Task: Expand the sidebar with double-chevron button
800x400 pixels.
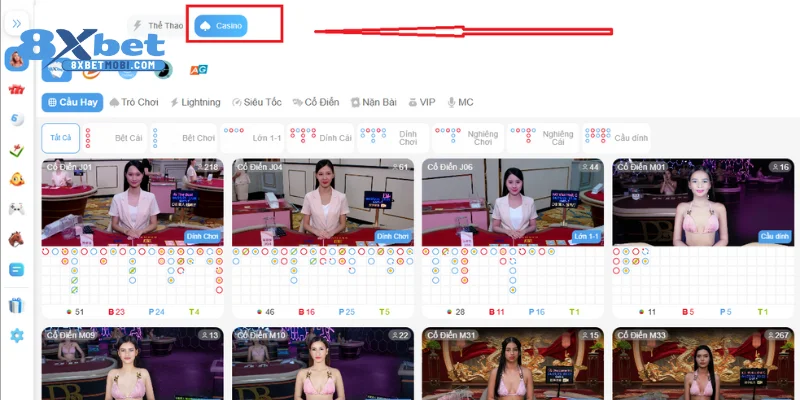Action: click(x=16, y=23)
